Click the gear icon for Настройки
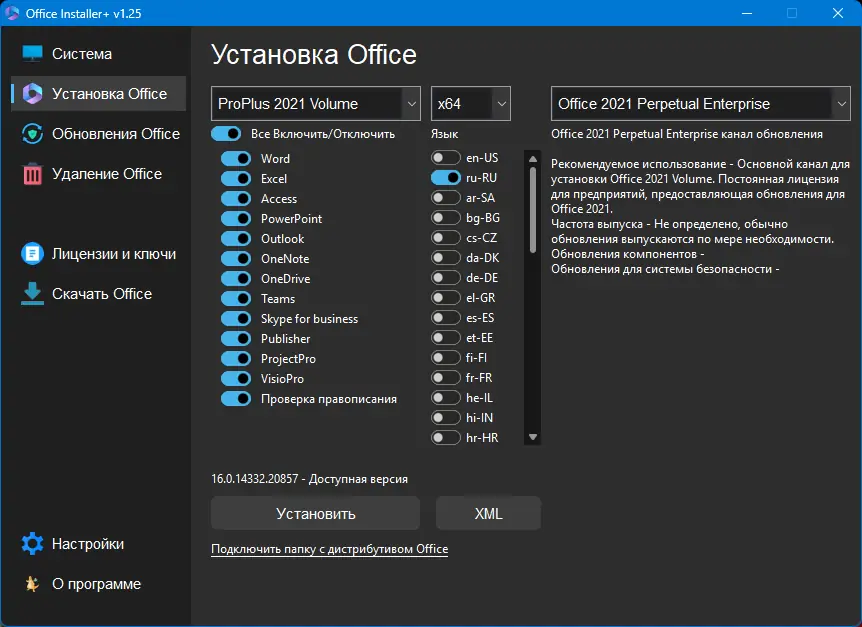Viewport: 862px width, 627px height. click(x=33, y=544)
